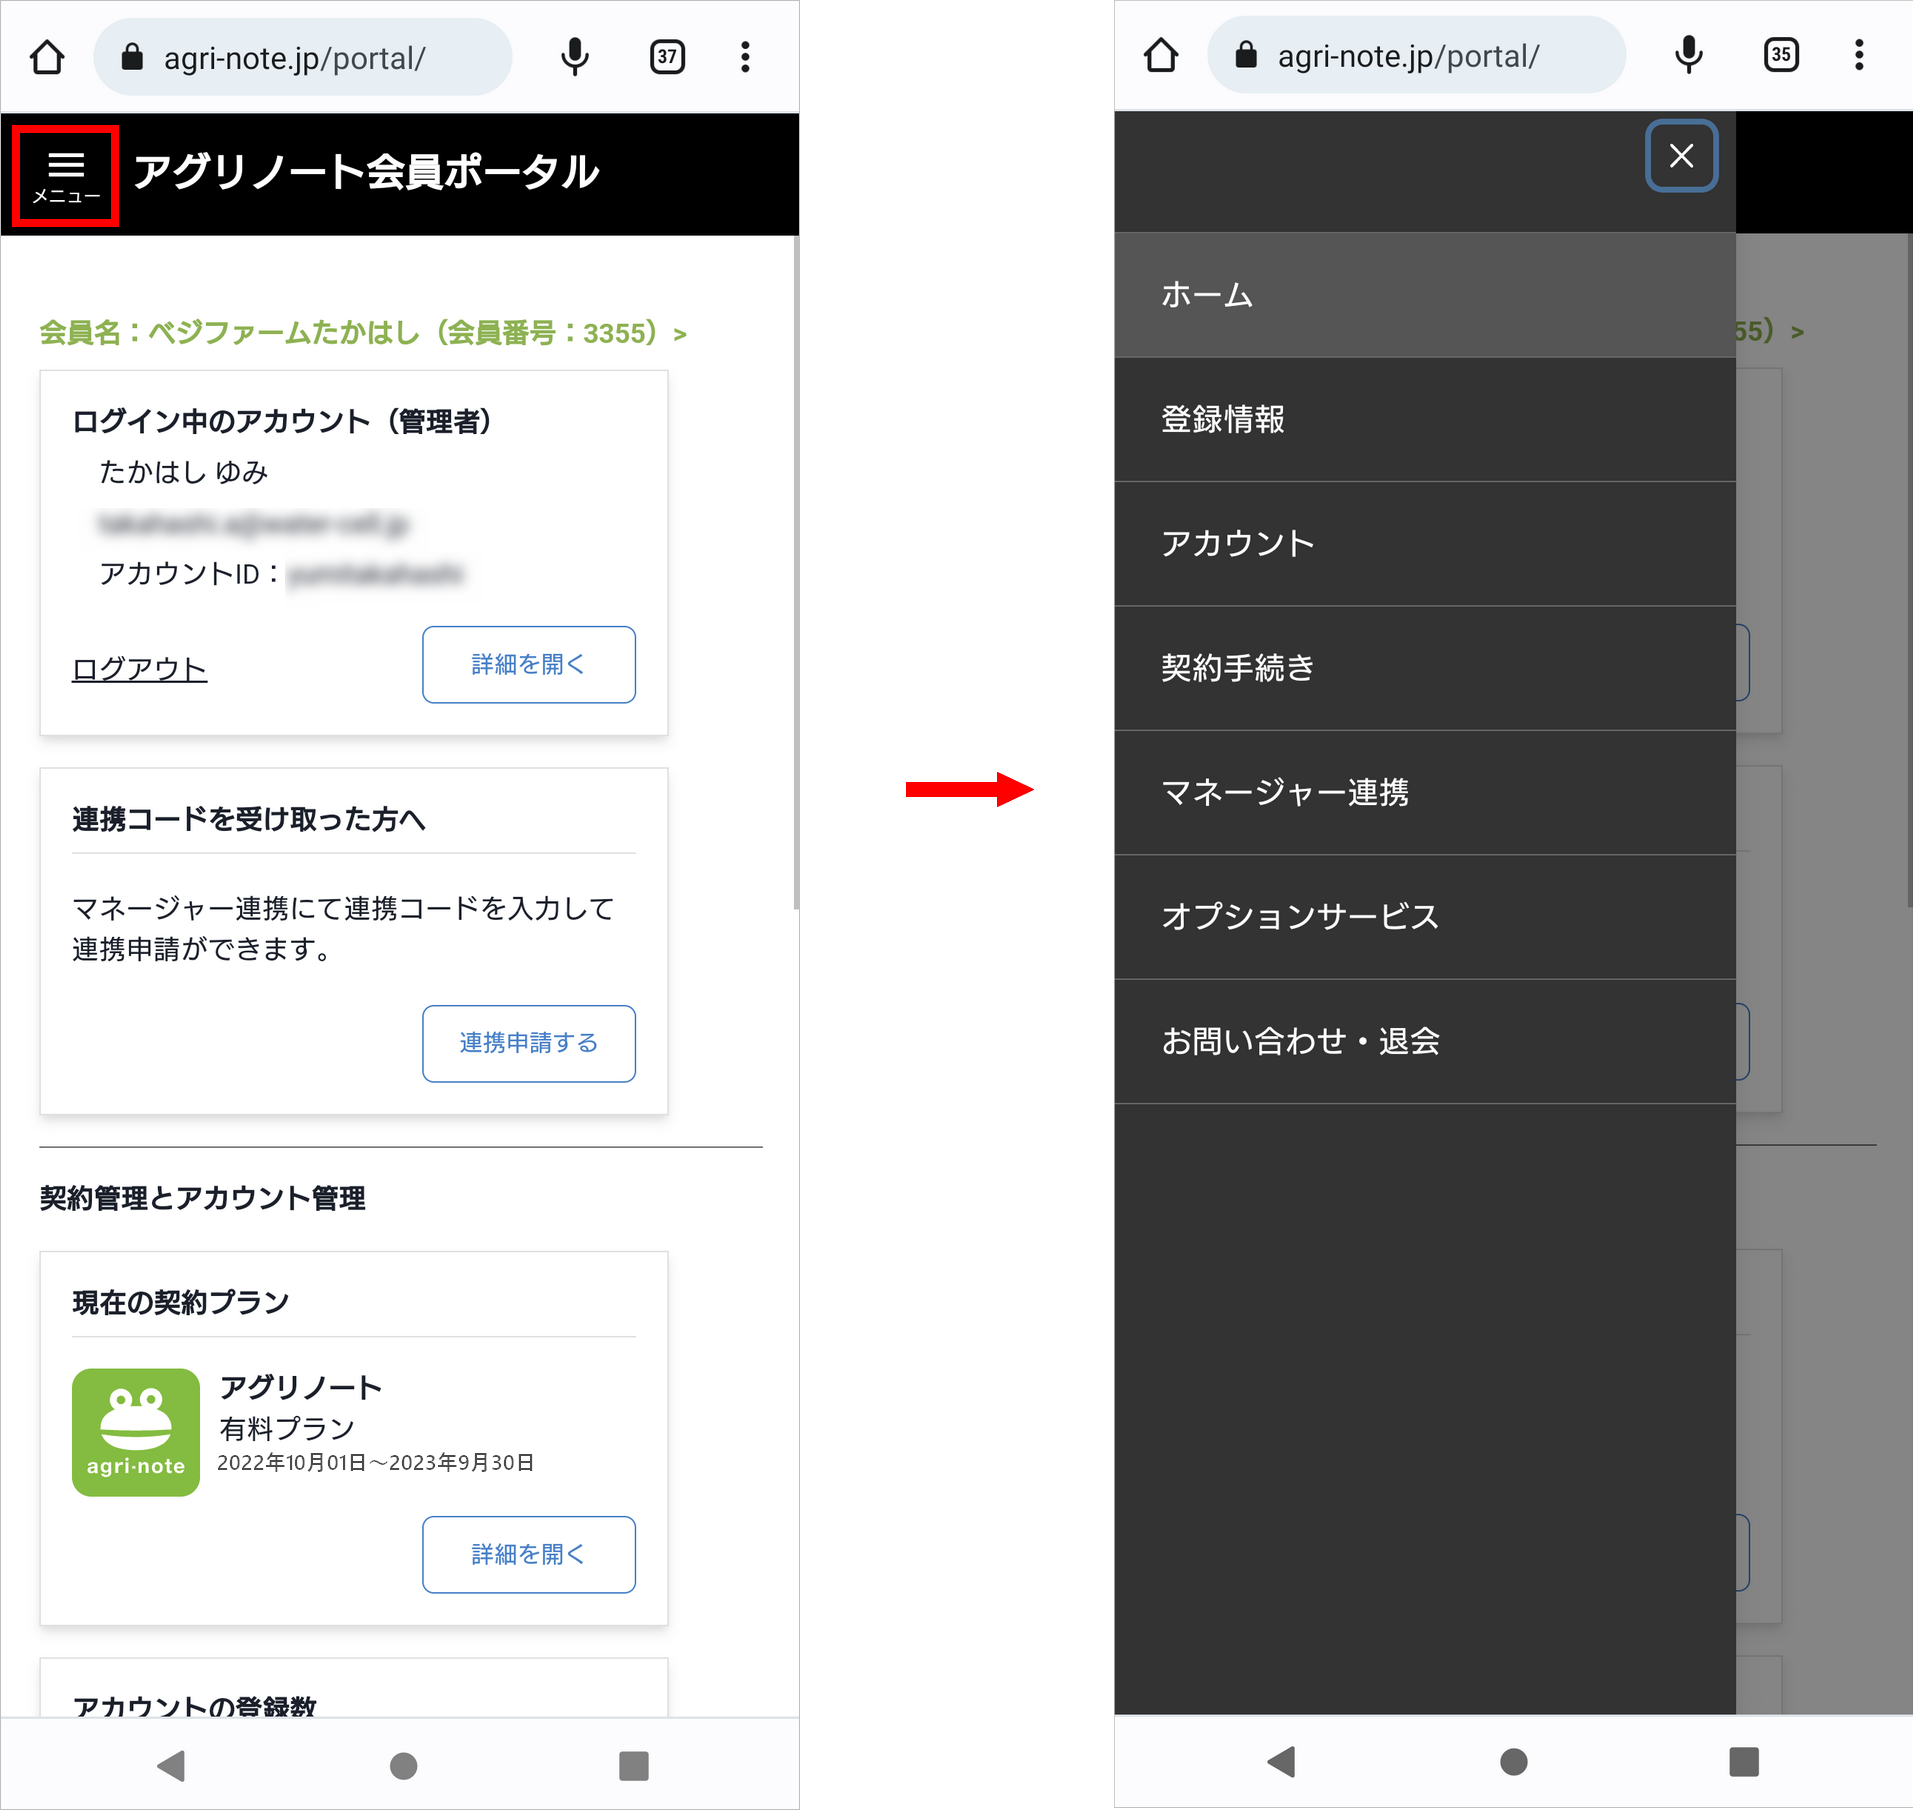Select アカウント in the side menu
Screen dimensions: 1913x1810
pyautogui.click(x=1425, y=543)
